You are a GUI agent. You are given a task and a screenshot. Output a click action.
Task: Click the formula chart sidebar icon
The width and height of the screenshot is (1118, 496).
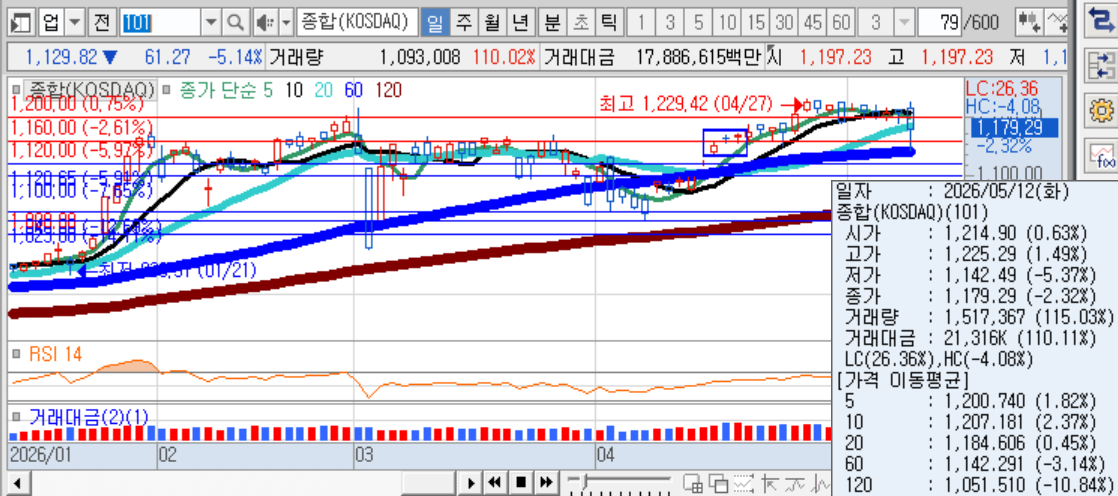click(1102, 155)
